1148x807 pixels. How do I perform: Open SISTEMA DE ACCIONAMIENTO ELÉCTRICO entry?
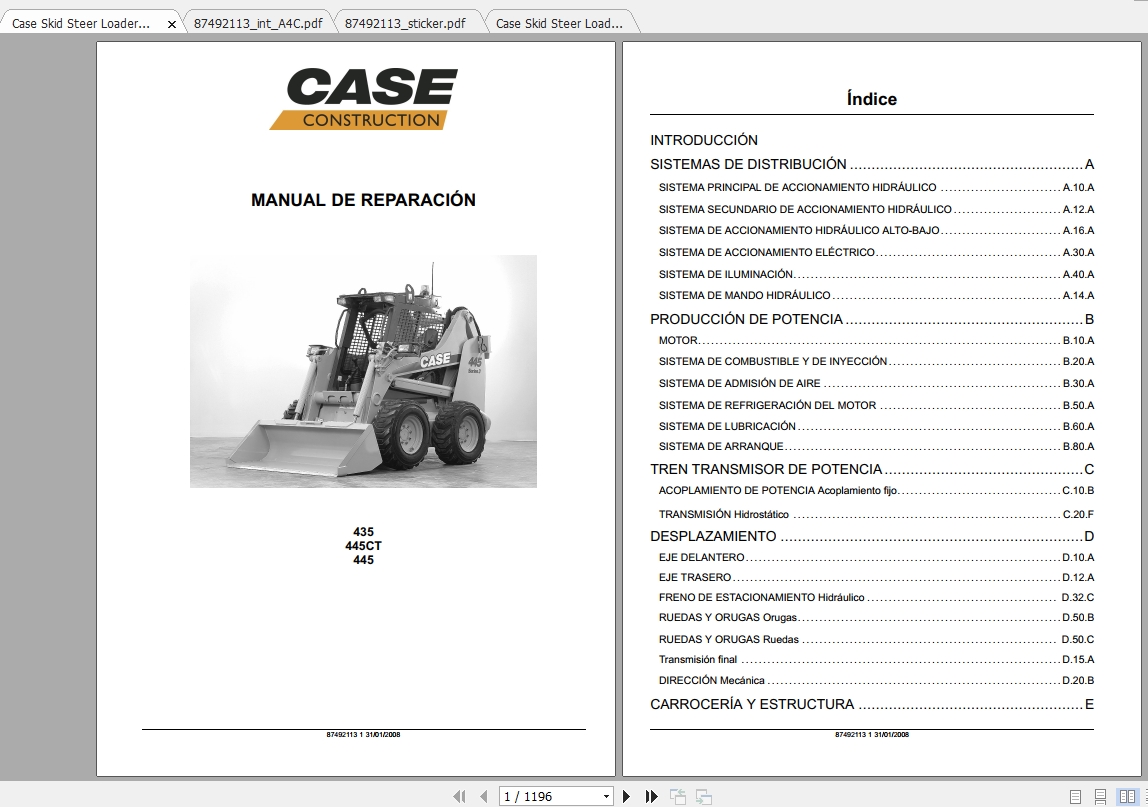(x=876, y=253)
